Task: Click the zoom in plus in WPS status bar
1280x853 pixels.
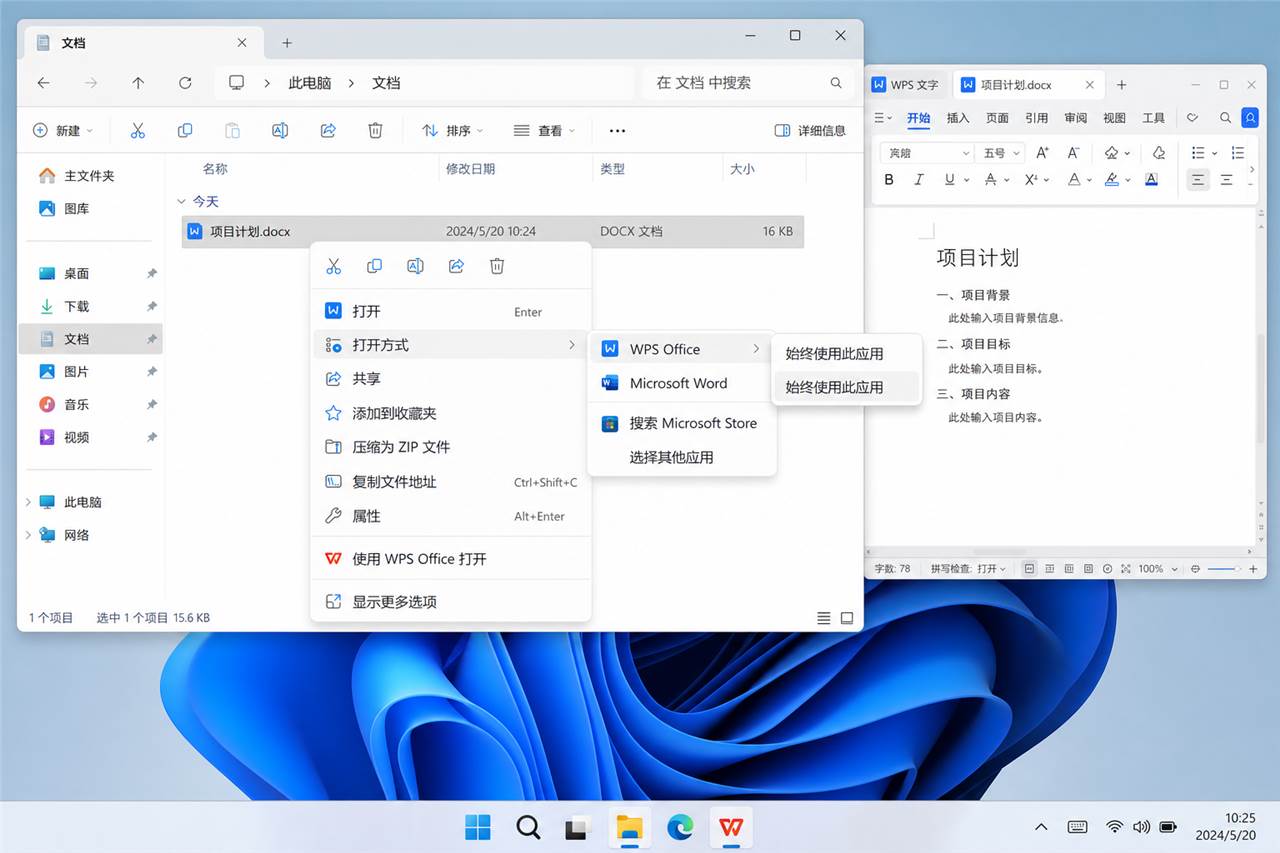Action: point(1253,568)
